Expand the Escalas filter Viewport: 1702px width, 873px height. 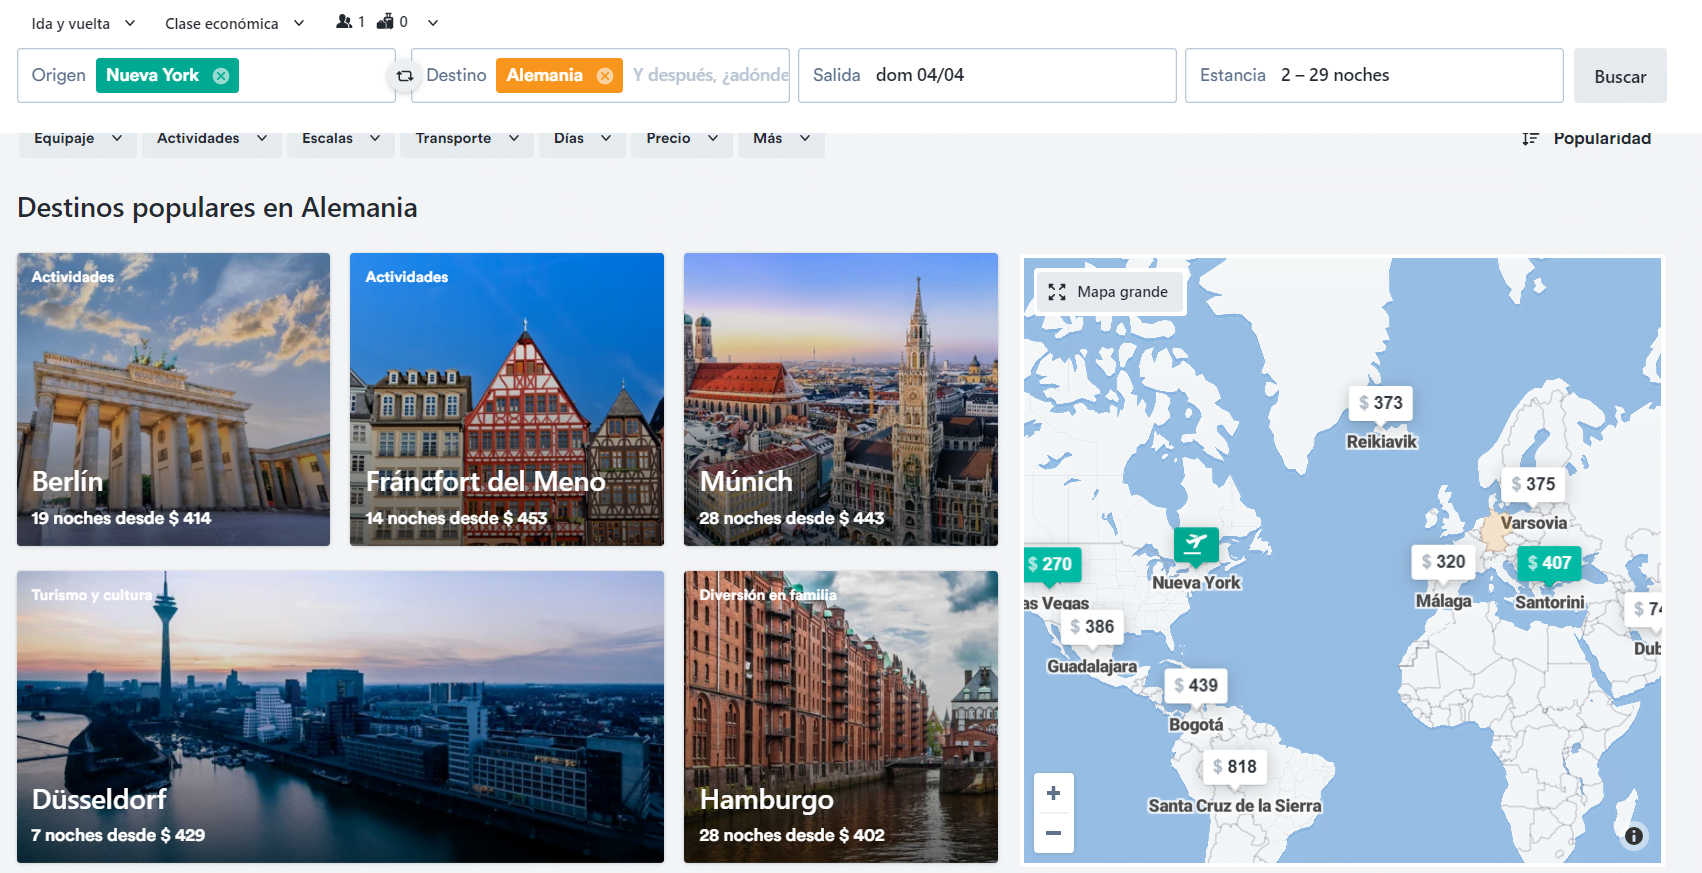pyautogui.click(x=341, y=139)
